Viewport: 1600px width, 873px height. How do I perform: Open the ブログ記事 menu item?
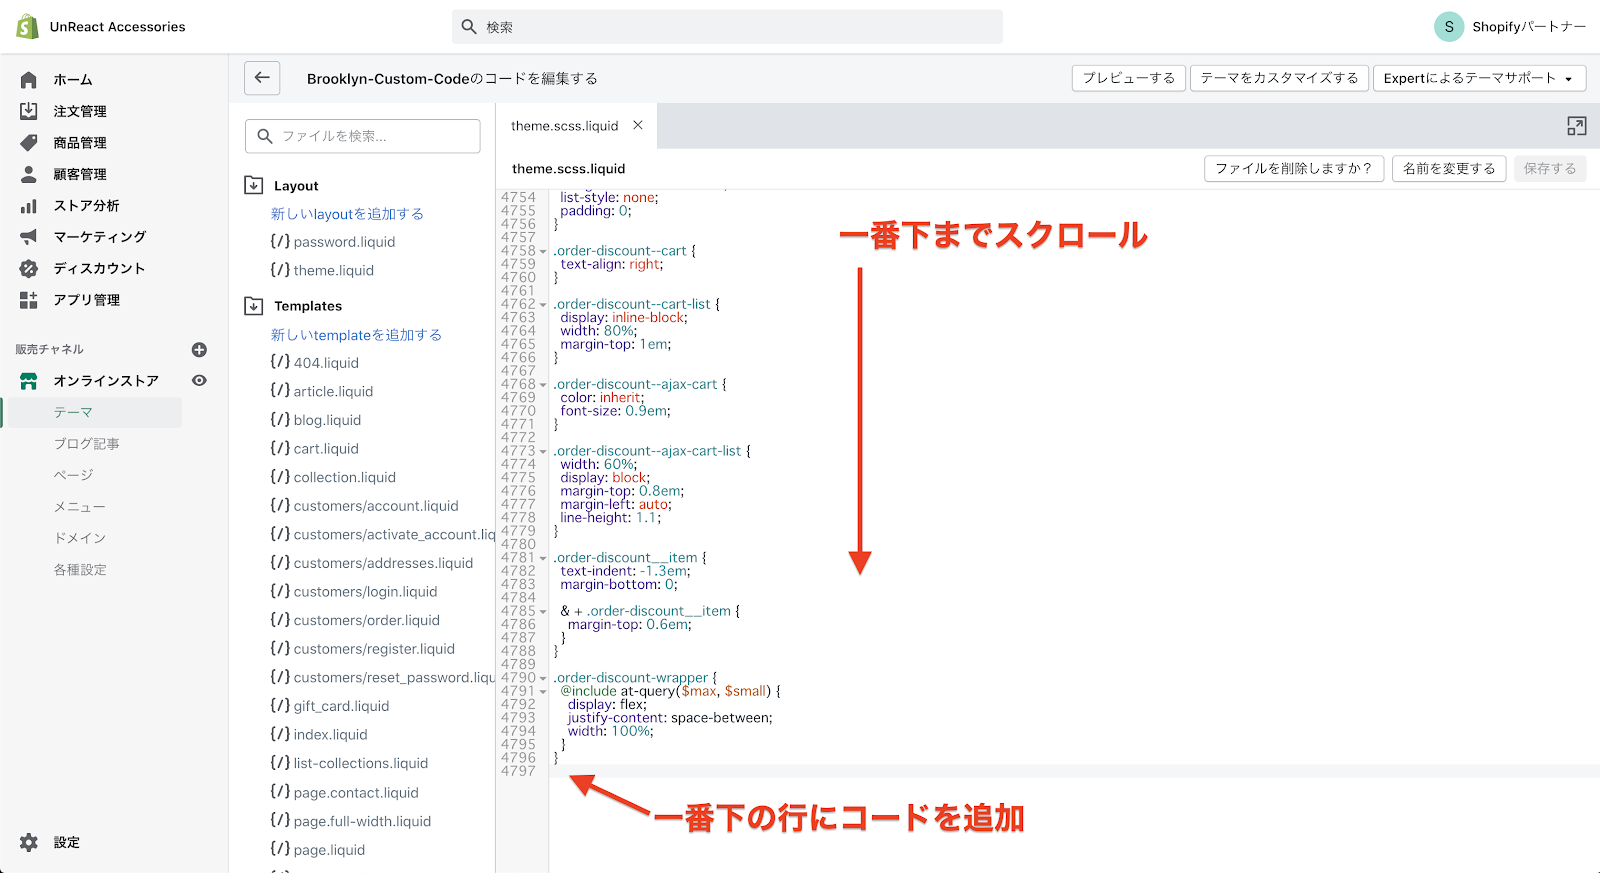86,444
